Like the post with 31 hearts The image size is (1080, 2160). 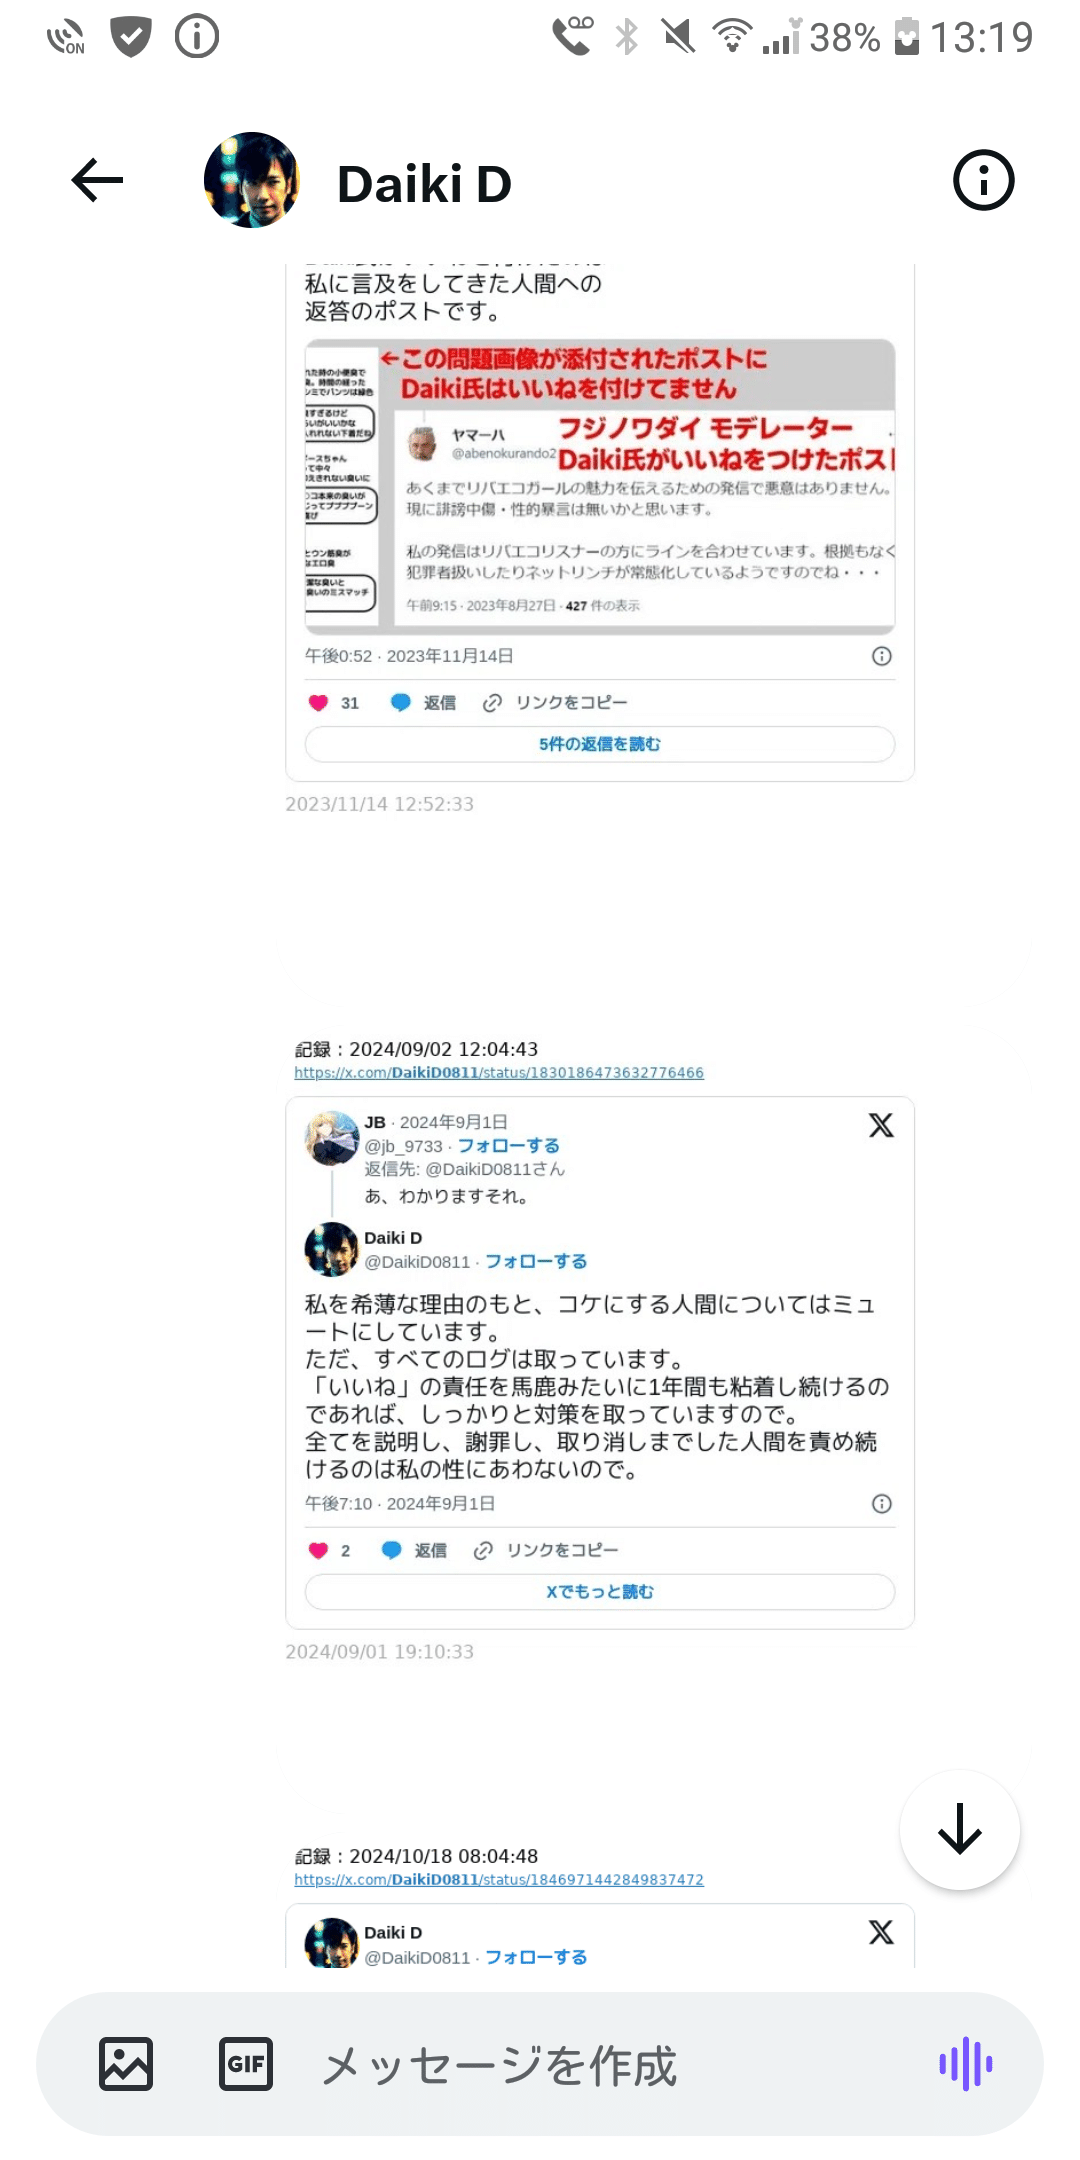point(319,703)
